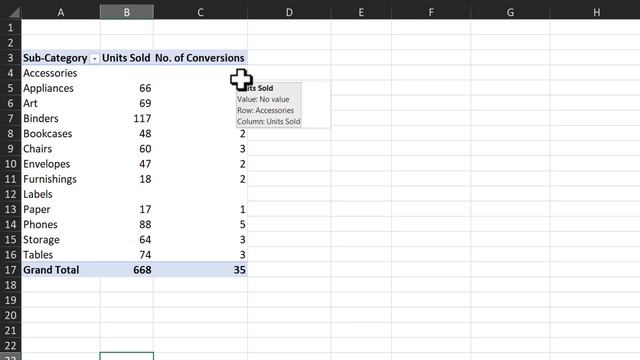Select row 17 header
640x360 pixels.
coord(11,270)
